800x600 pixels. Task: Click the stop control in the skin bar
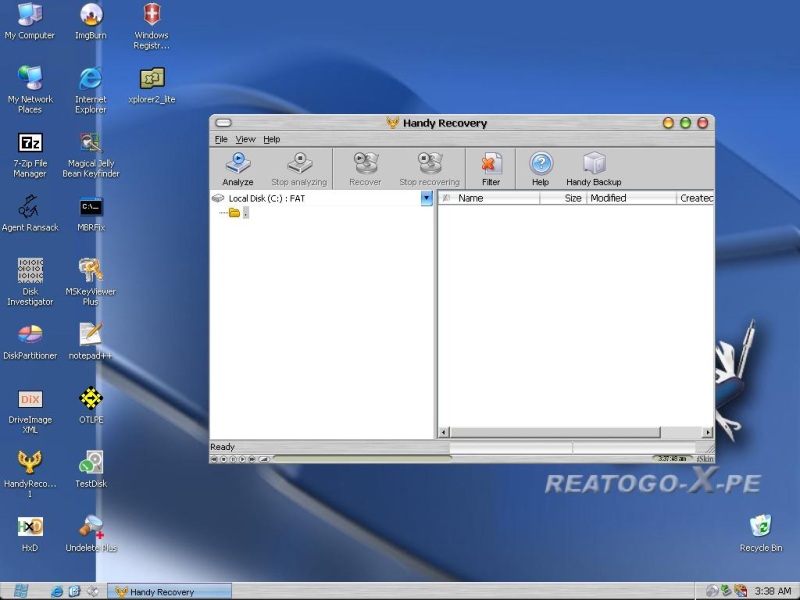(x=223, y=459)
